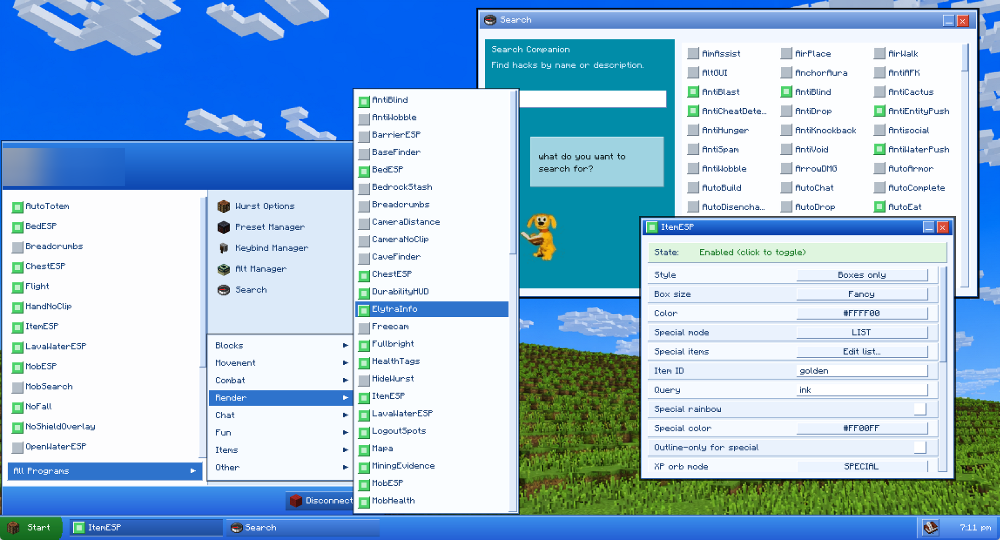Expand the Combat category submenu

coord(281,380)
